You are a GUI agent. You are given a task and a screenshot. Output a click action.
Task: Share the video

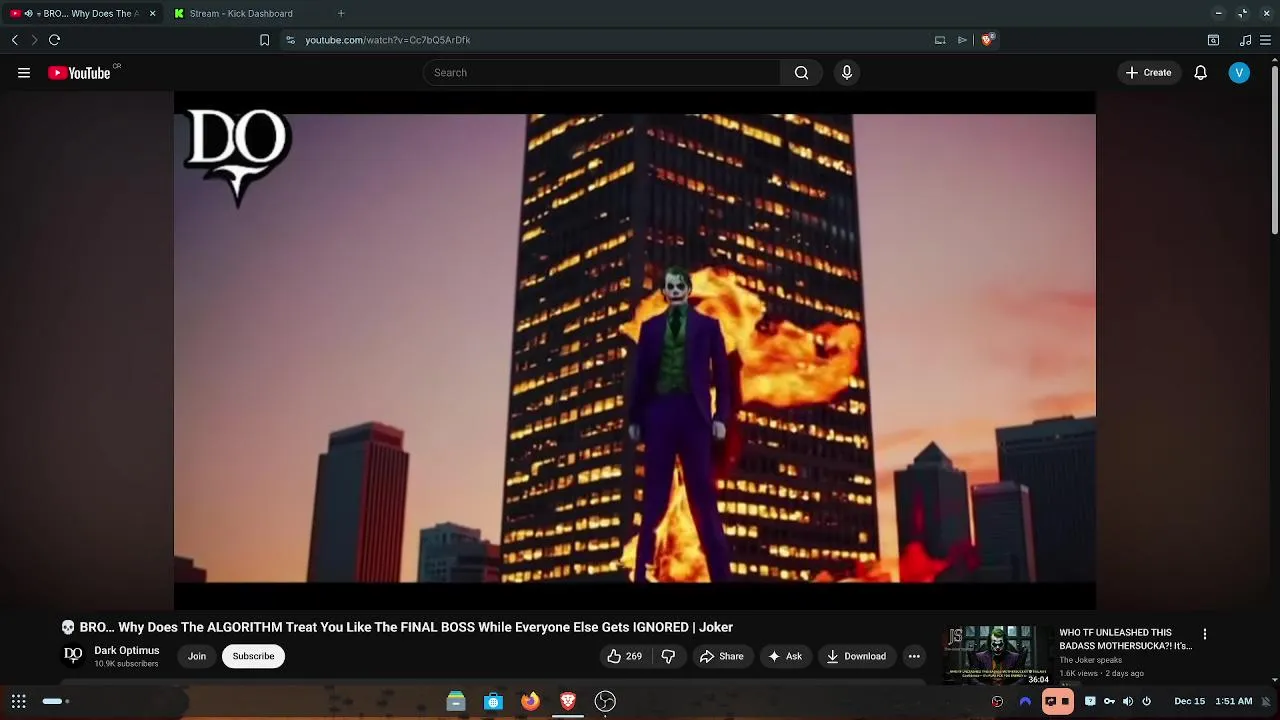tap(721, 656)
